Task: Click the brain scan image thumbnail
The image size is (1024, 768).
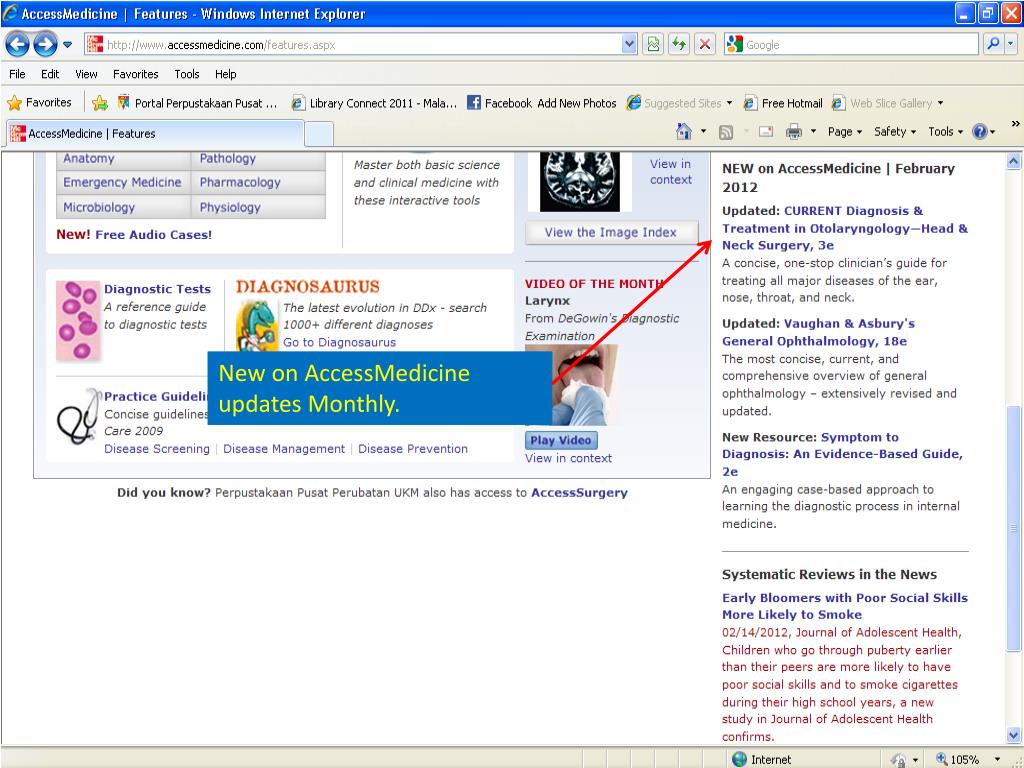Action: (580, 182)
